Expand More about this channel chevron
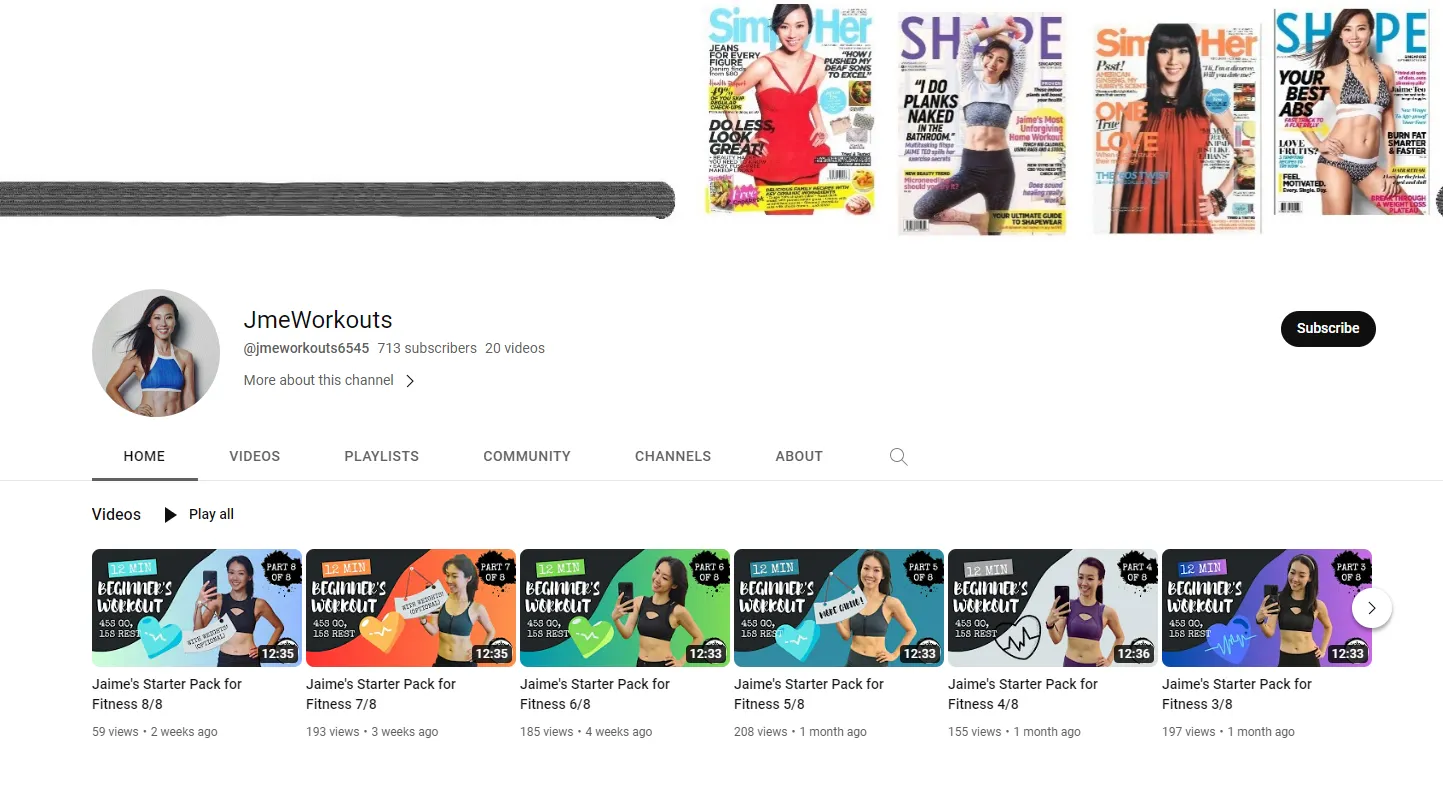The width and height of the screenshot is (1443, 785). tap(410, 381)
